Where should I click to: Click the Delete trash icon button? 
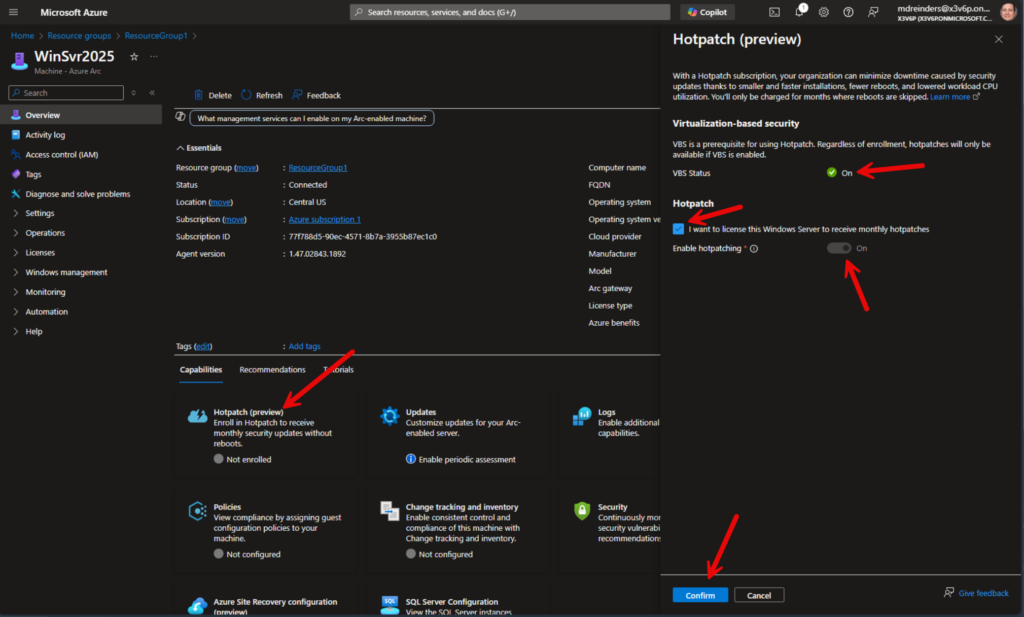click(213, 95)
